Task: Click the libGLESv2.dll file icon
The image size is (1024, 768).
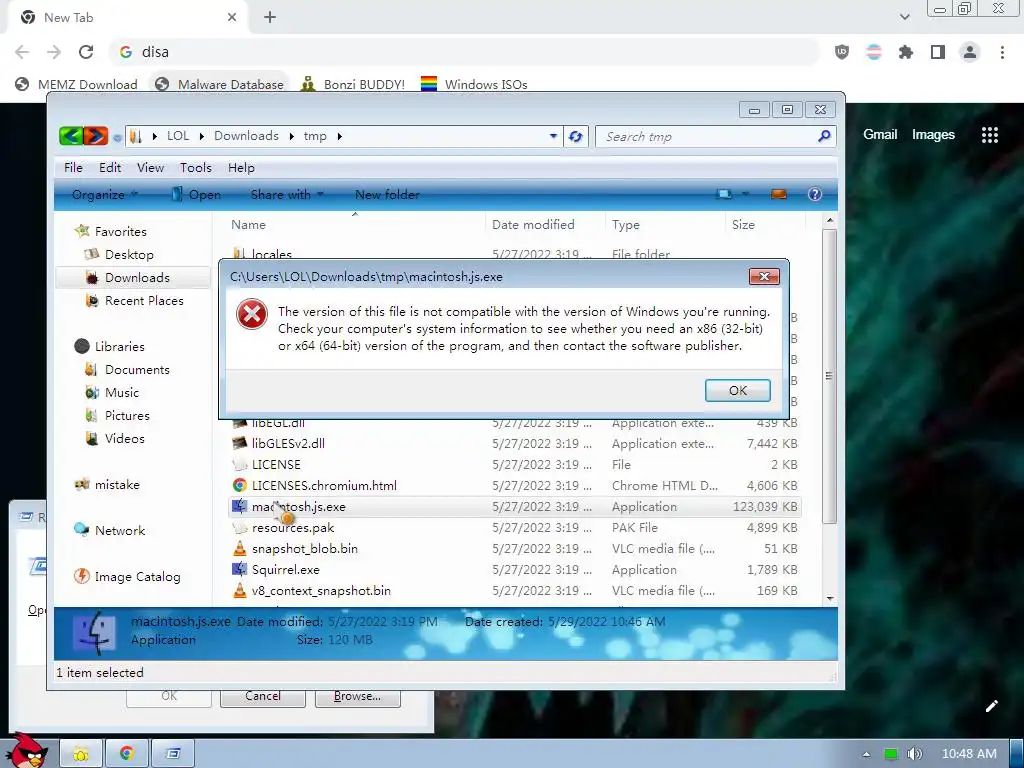Action: click(240, 443)
